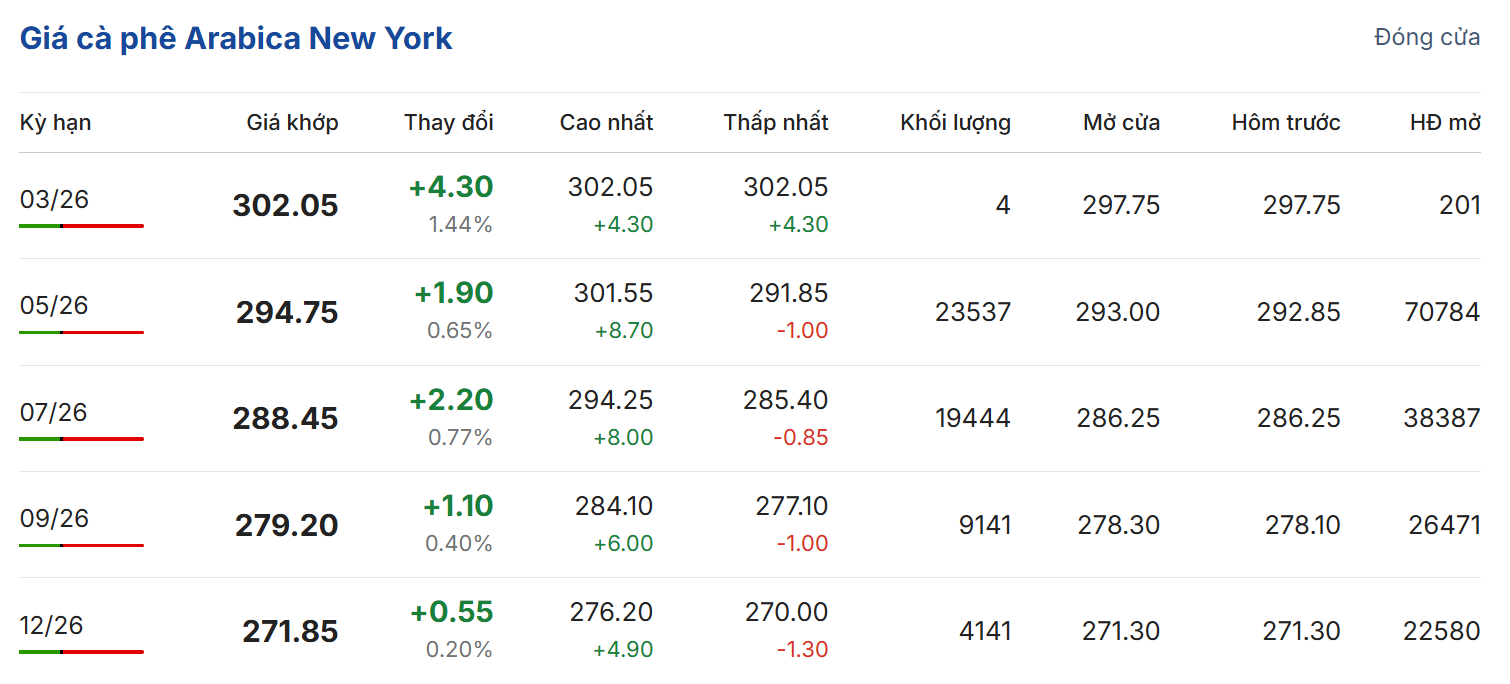Click the HĐ mở column header

[1445, 123]
